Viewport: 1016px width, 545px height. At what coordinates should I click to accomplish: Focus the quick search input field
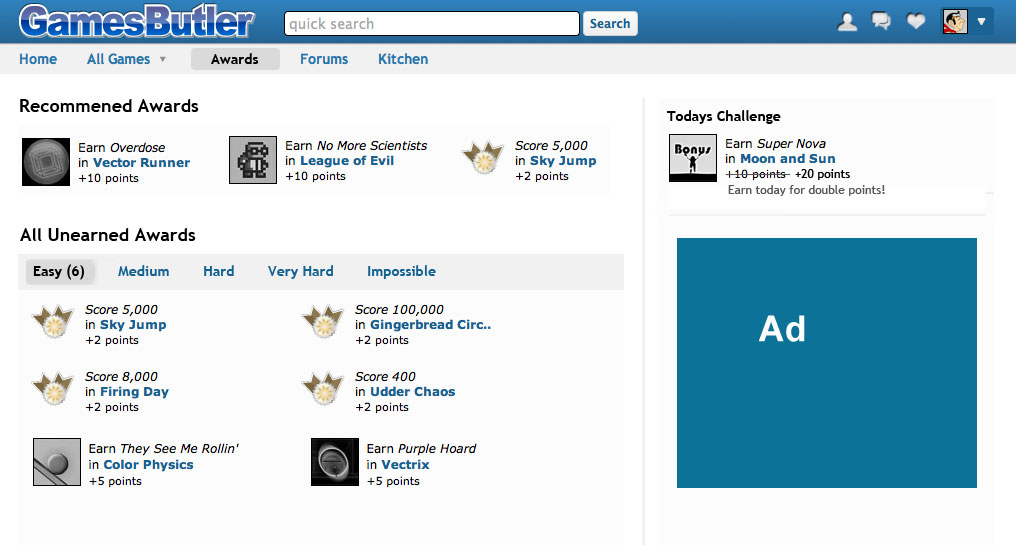pos(431,23)
